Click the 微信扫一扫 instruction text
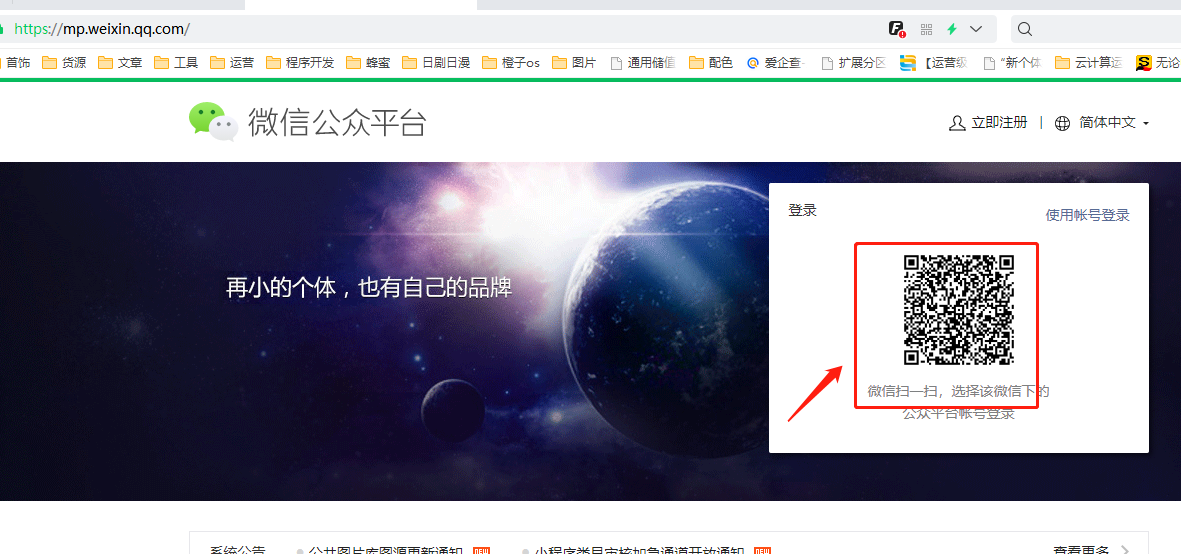This screenshot has height=554, width=1181. [959, 402]
